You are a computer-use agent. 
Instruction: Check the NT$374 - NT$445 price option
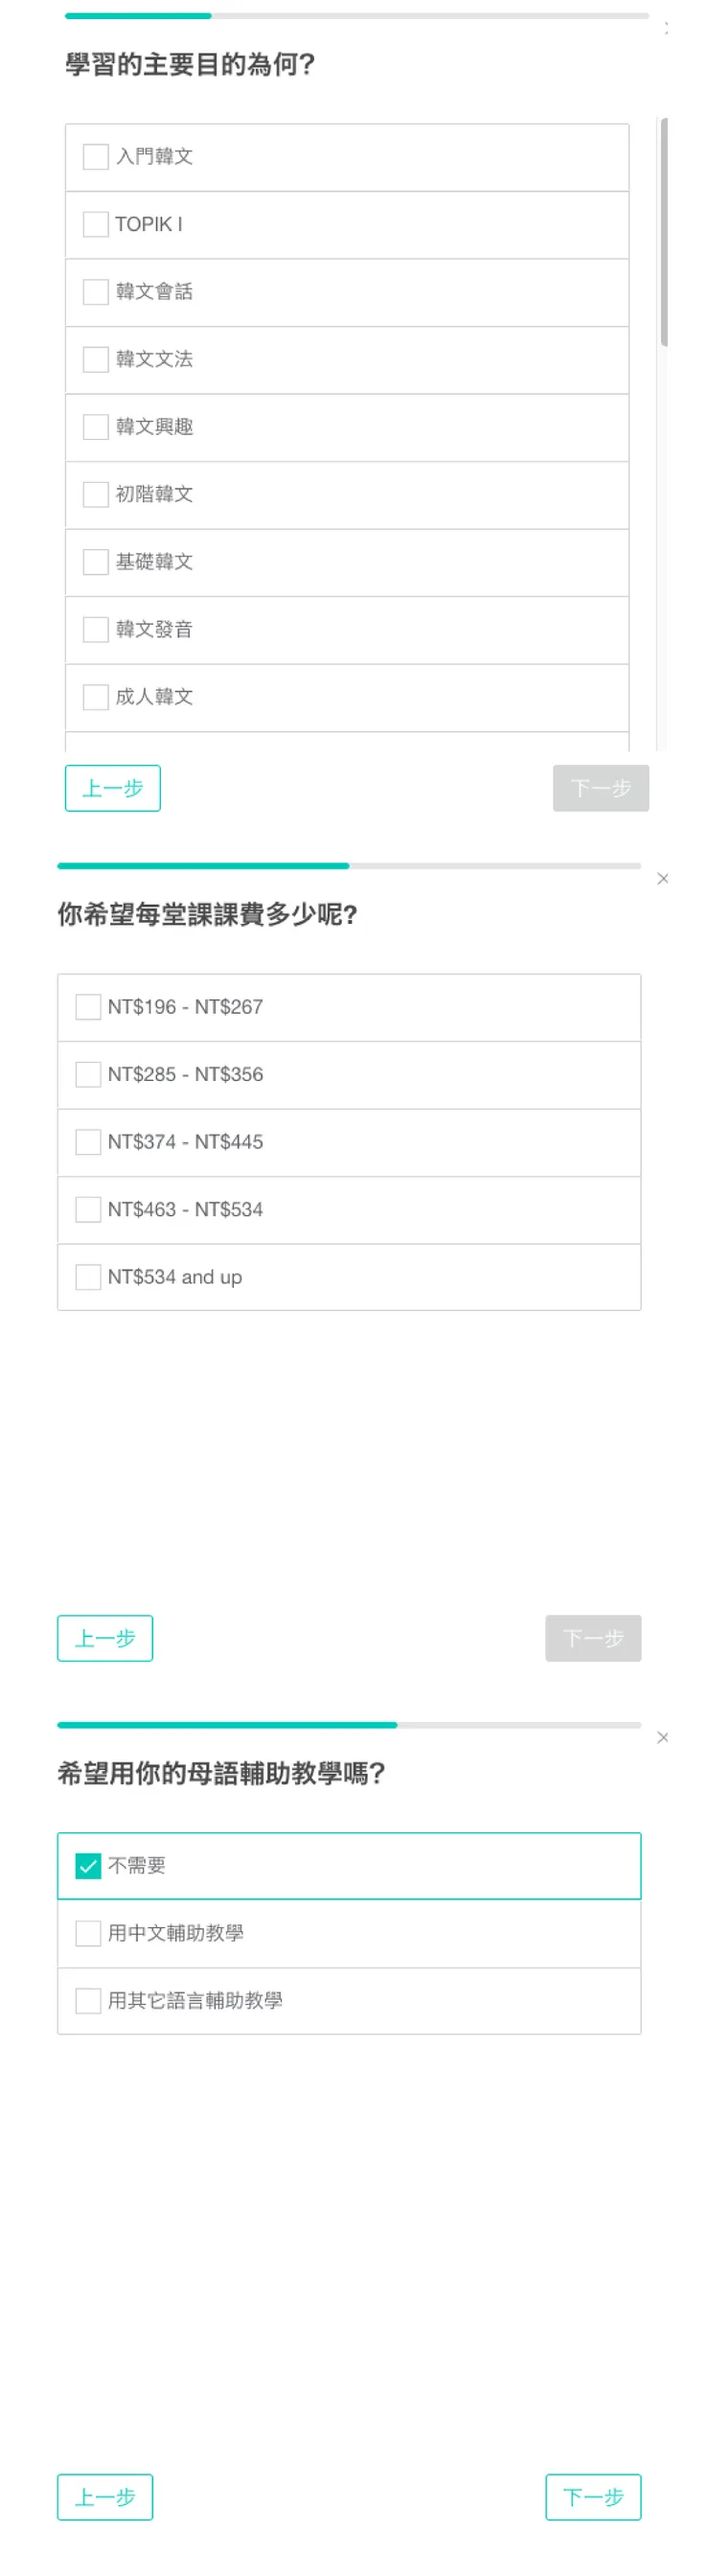(x=89, y=1142)
